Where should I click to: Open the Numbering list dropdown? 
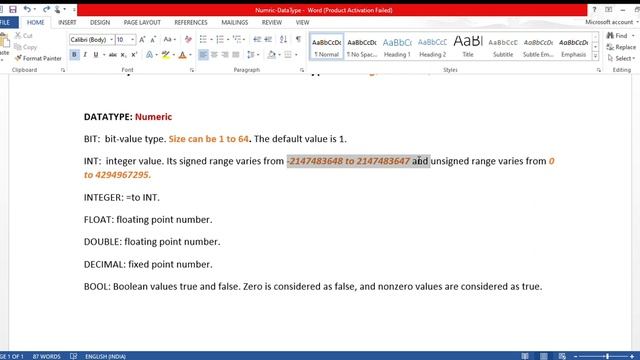click(228, 40)
